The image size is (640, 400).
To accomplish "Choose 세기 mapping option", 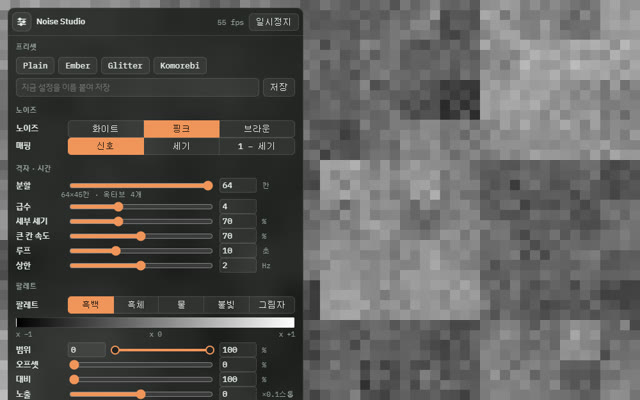I will click(x=182, y=146).
